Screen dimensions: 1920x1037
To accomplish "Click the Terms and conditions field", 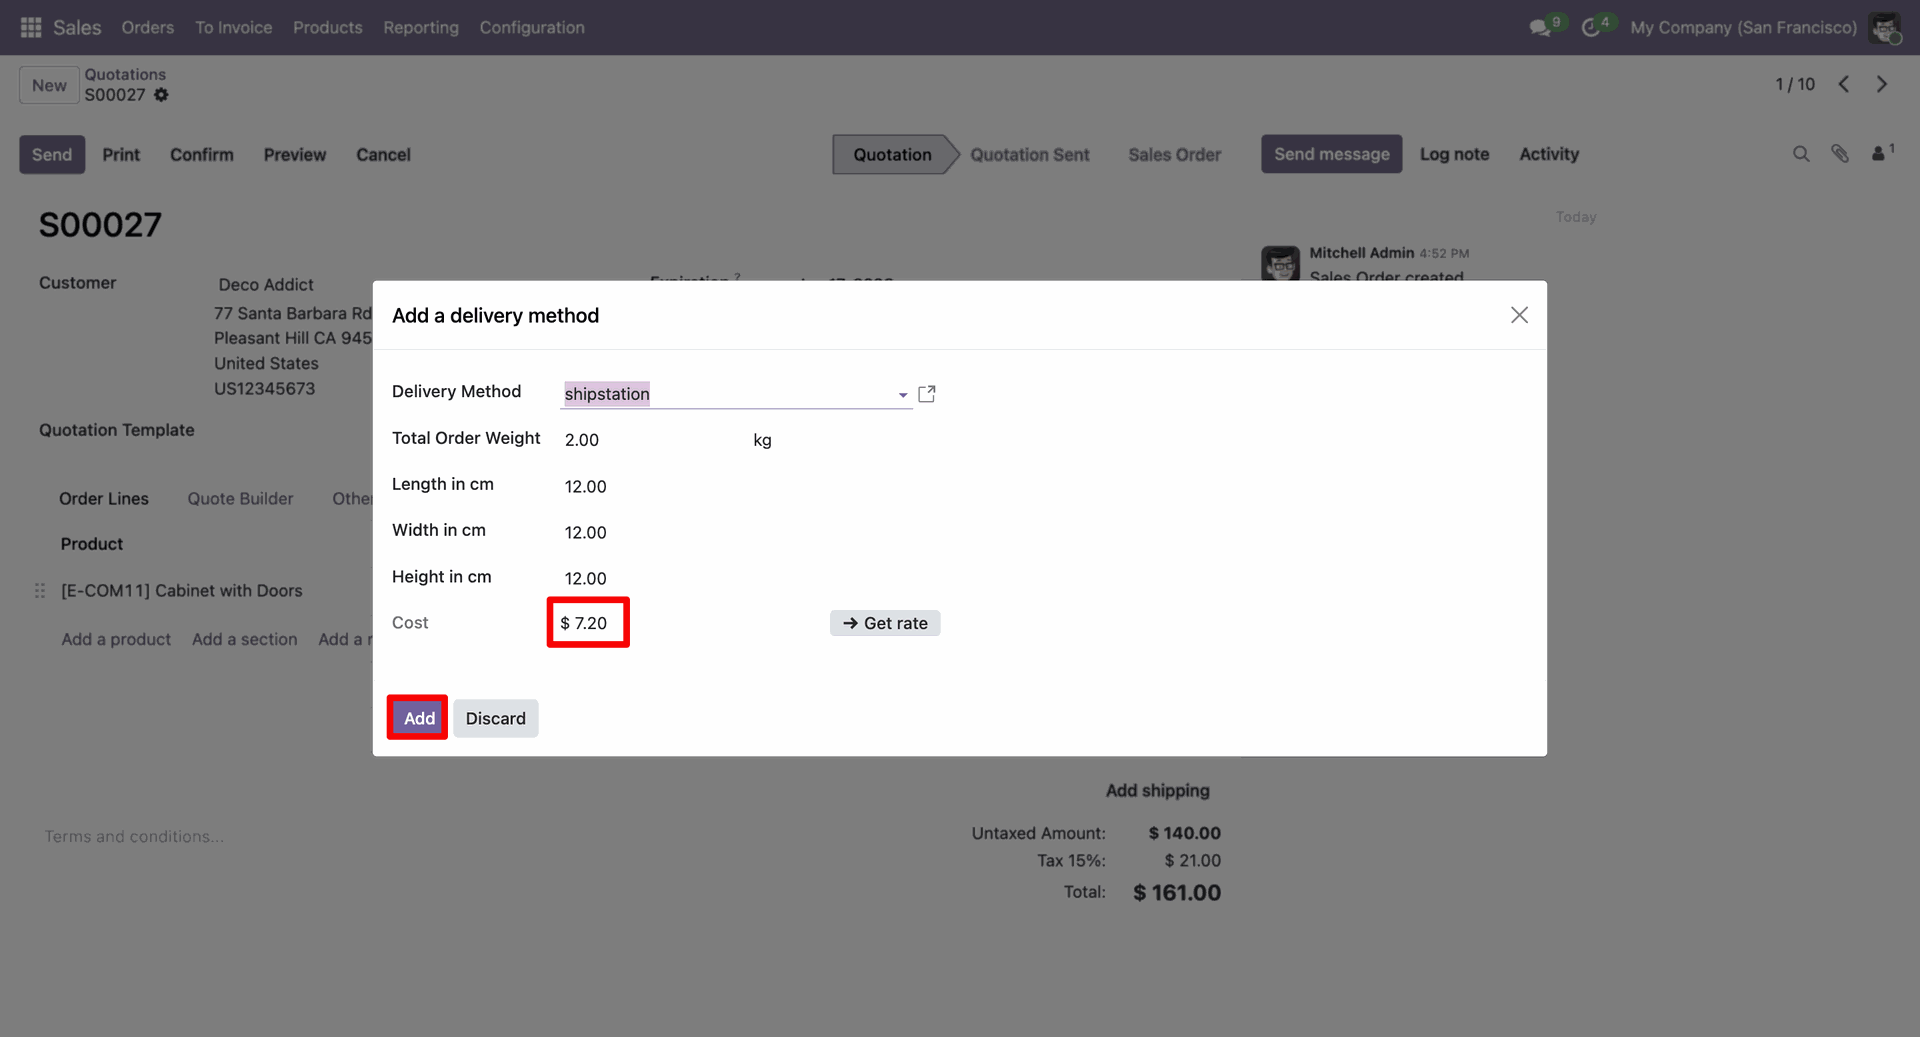I will [x=135, y=836].
